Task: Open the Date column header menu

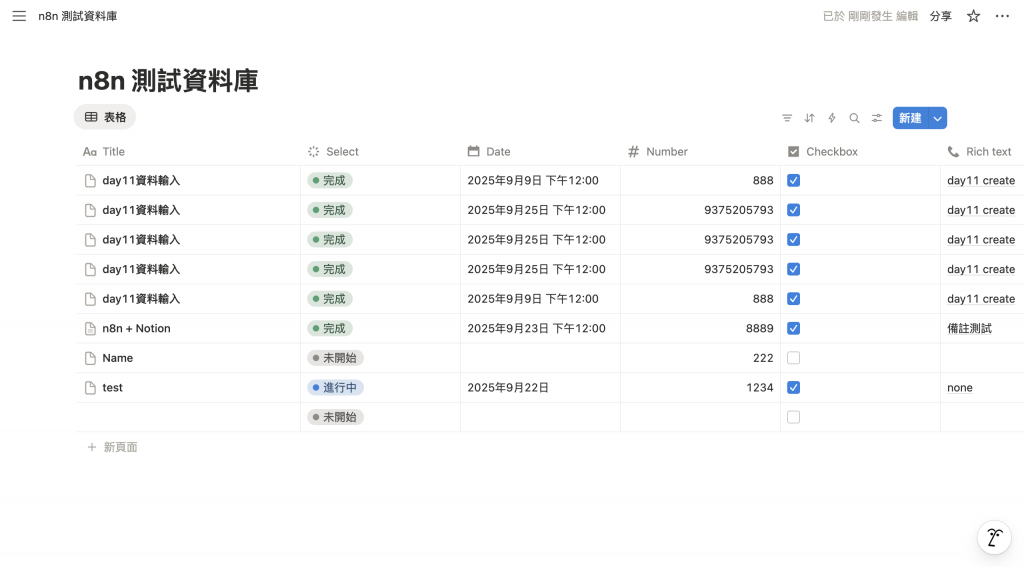Action: click(x=541, y=152)
